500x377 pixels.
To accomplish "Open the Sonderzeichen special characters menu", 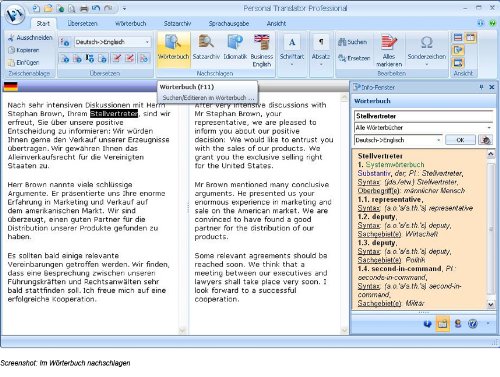I will 427,49.
